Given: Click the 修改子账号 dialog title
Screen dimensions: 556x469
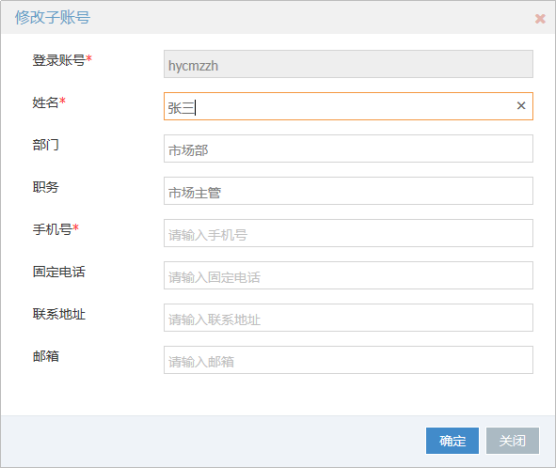Looking at the screenshot, I should 52,17.
